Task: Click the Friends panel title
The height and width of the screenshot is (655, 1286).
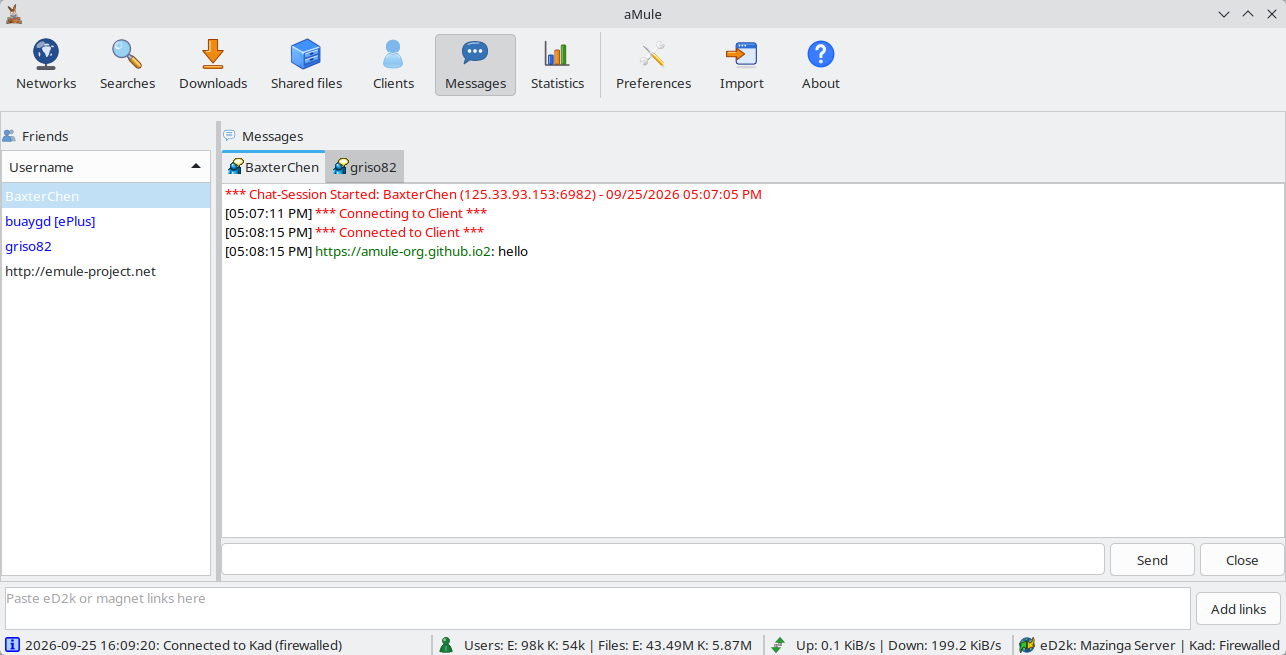Action: click(45, 136)
